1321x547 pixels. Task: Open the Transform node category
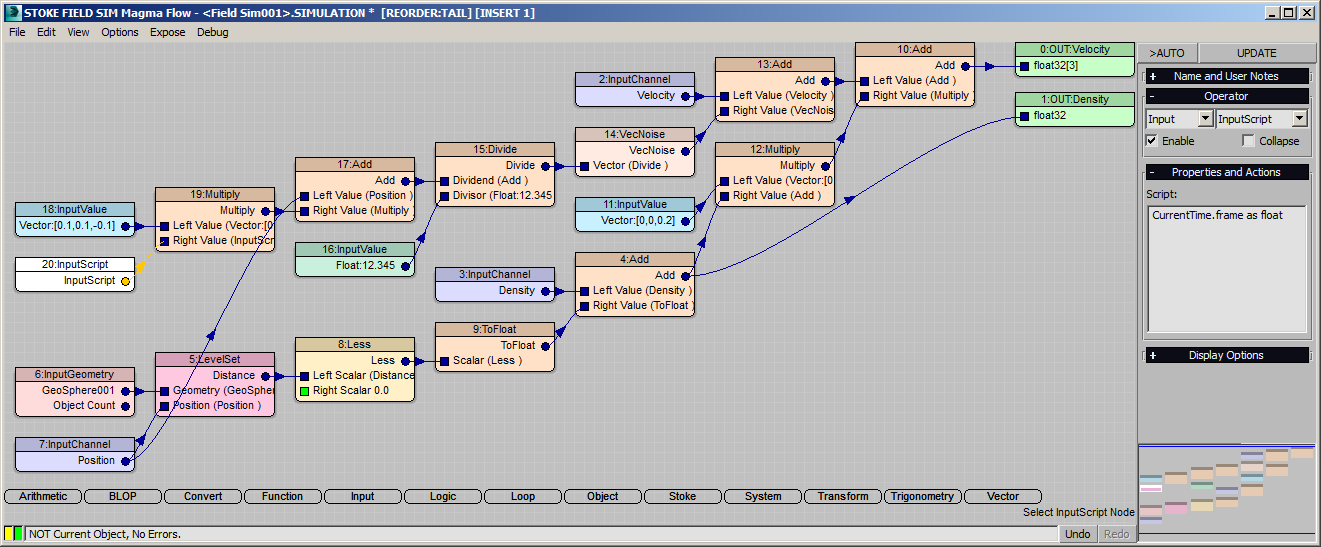tap(843, 496)
